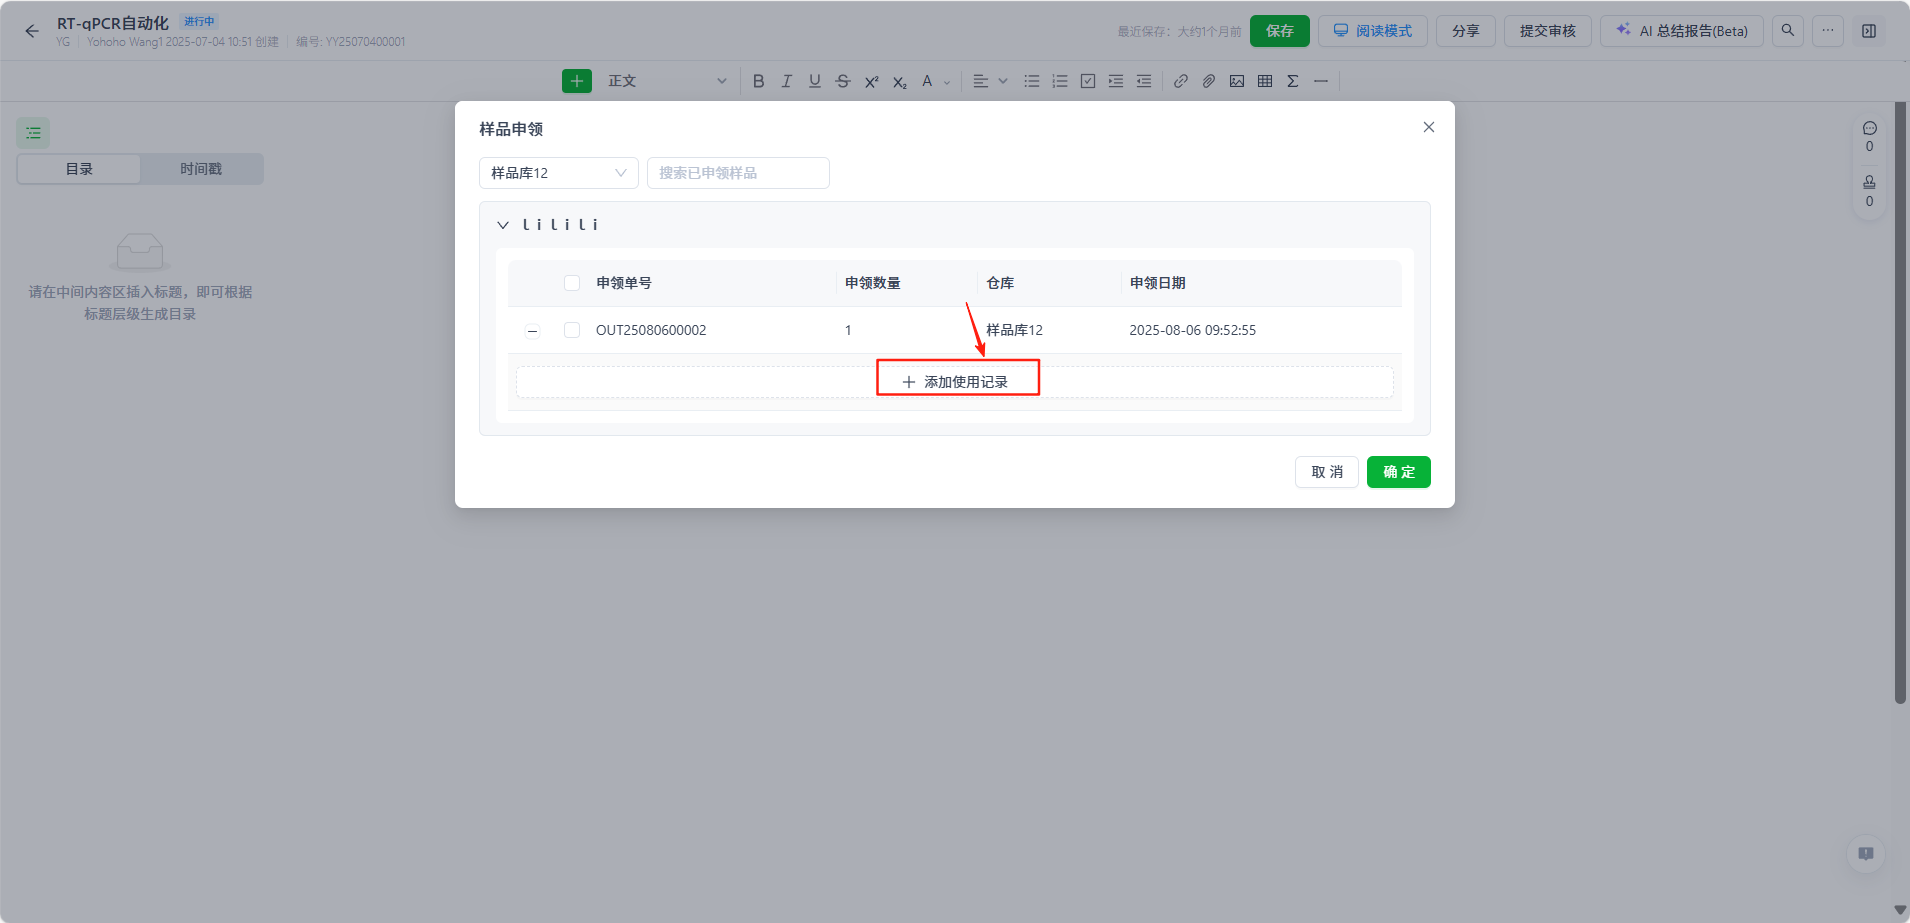Click the insert table icon
Image resolution: width=1910 pixels, height=923 pixels.
pos(1264,81)
